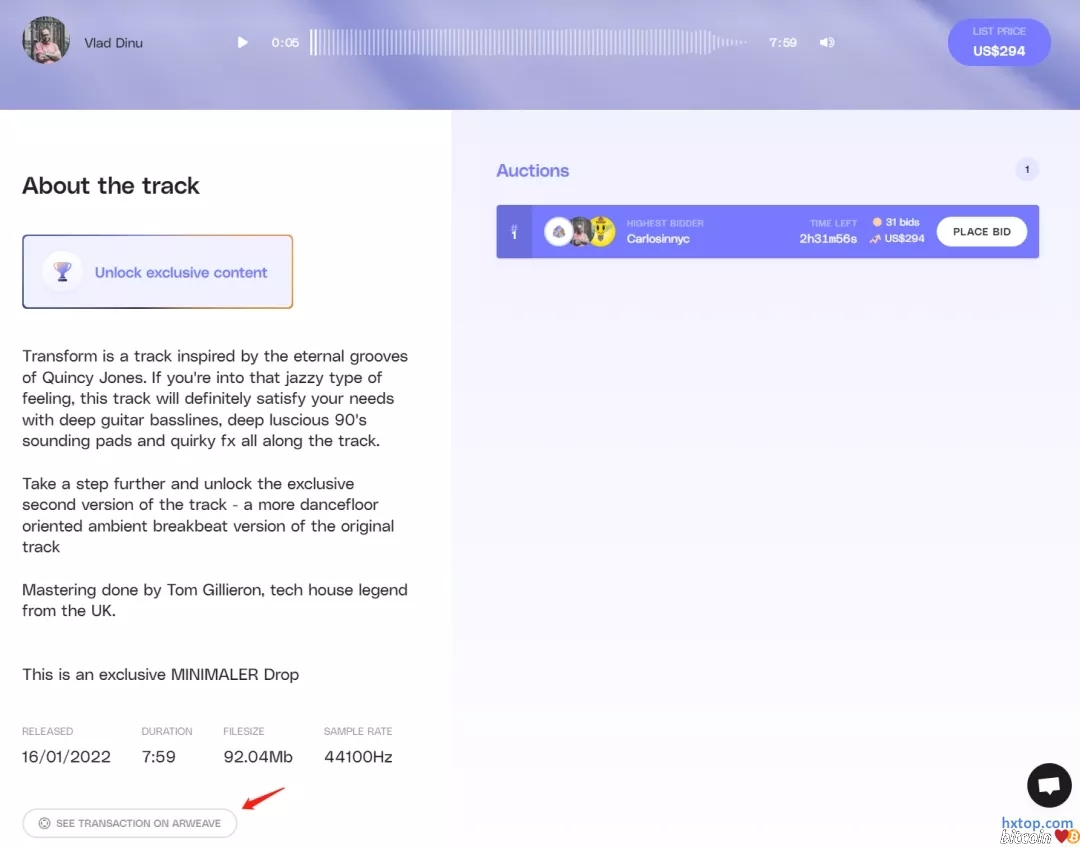Image resolution: width=1080 pixels, height=847 pixels.
Task: Click the US$294 price trend icon
Action: pyautogui.click(x=876, y=239)
